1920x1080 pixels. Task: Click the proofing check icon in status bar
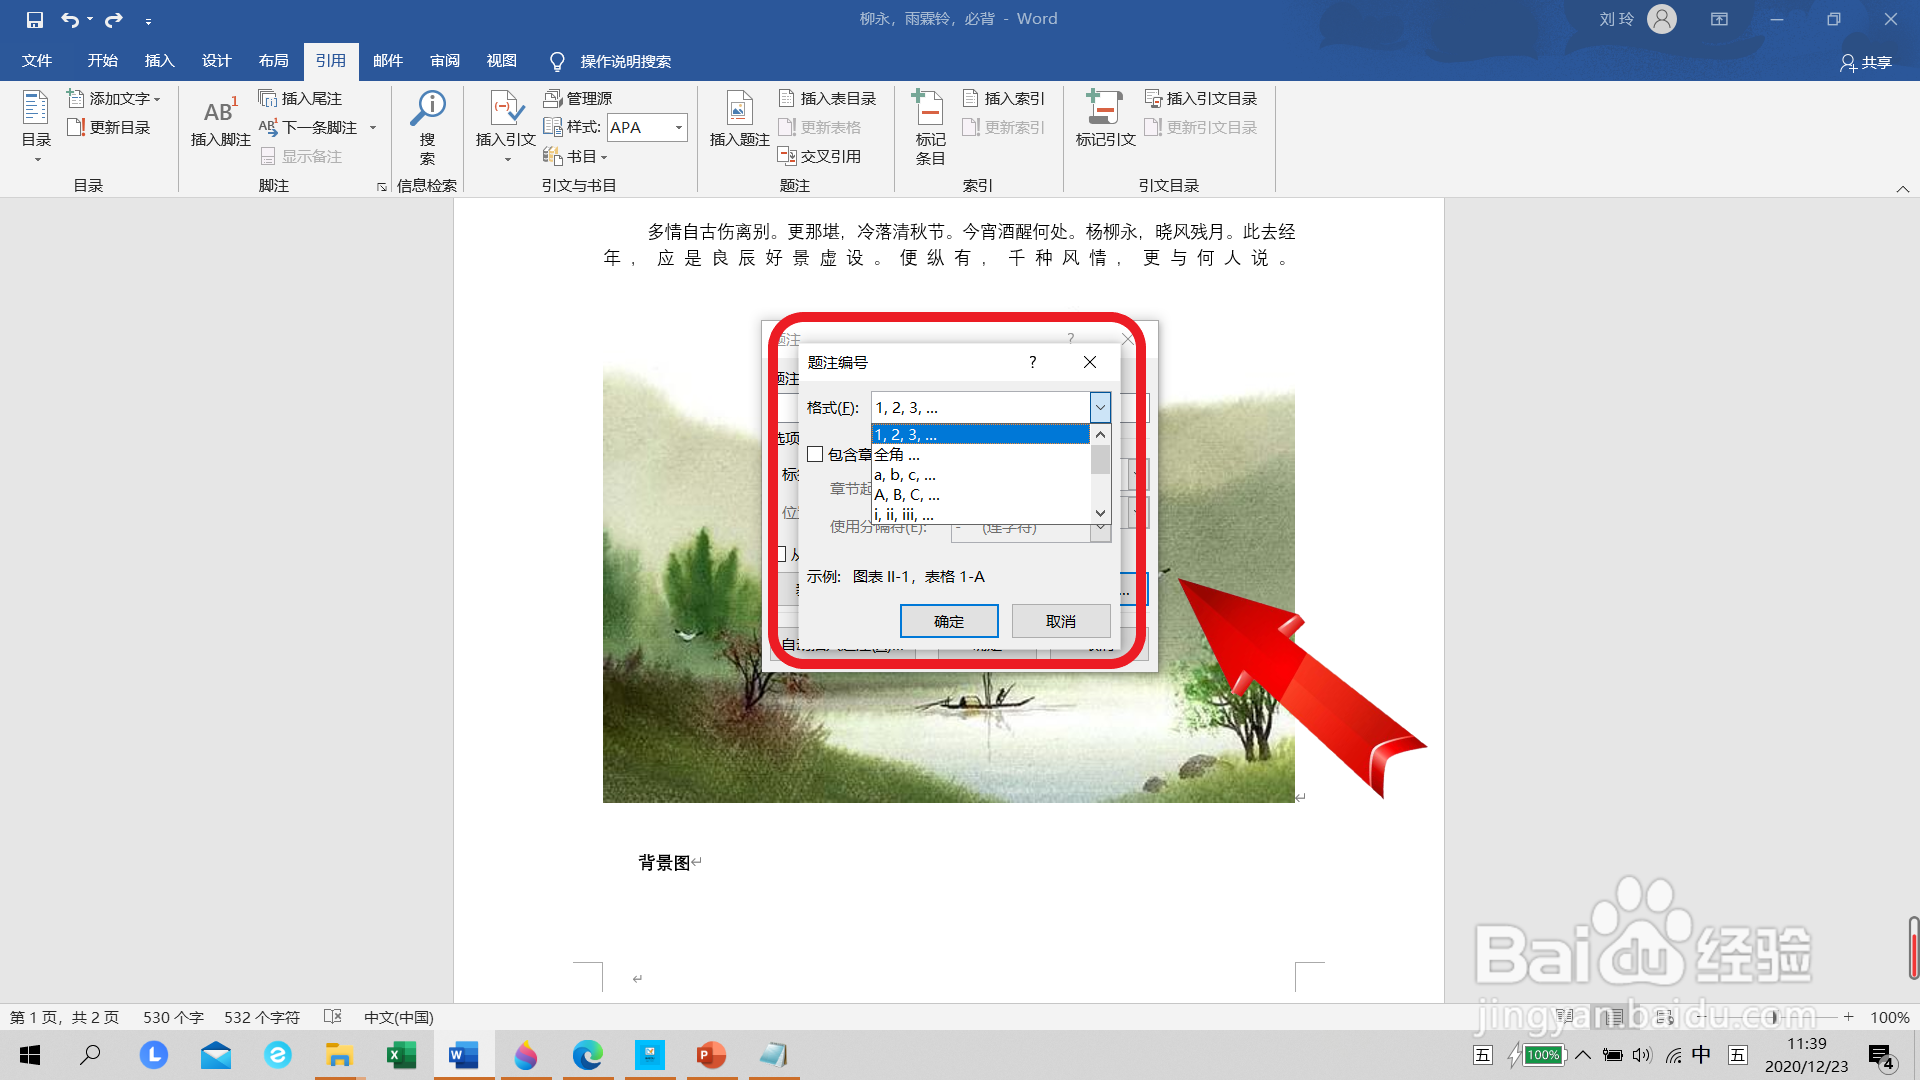tap(333, 1017)
